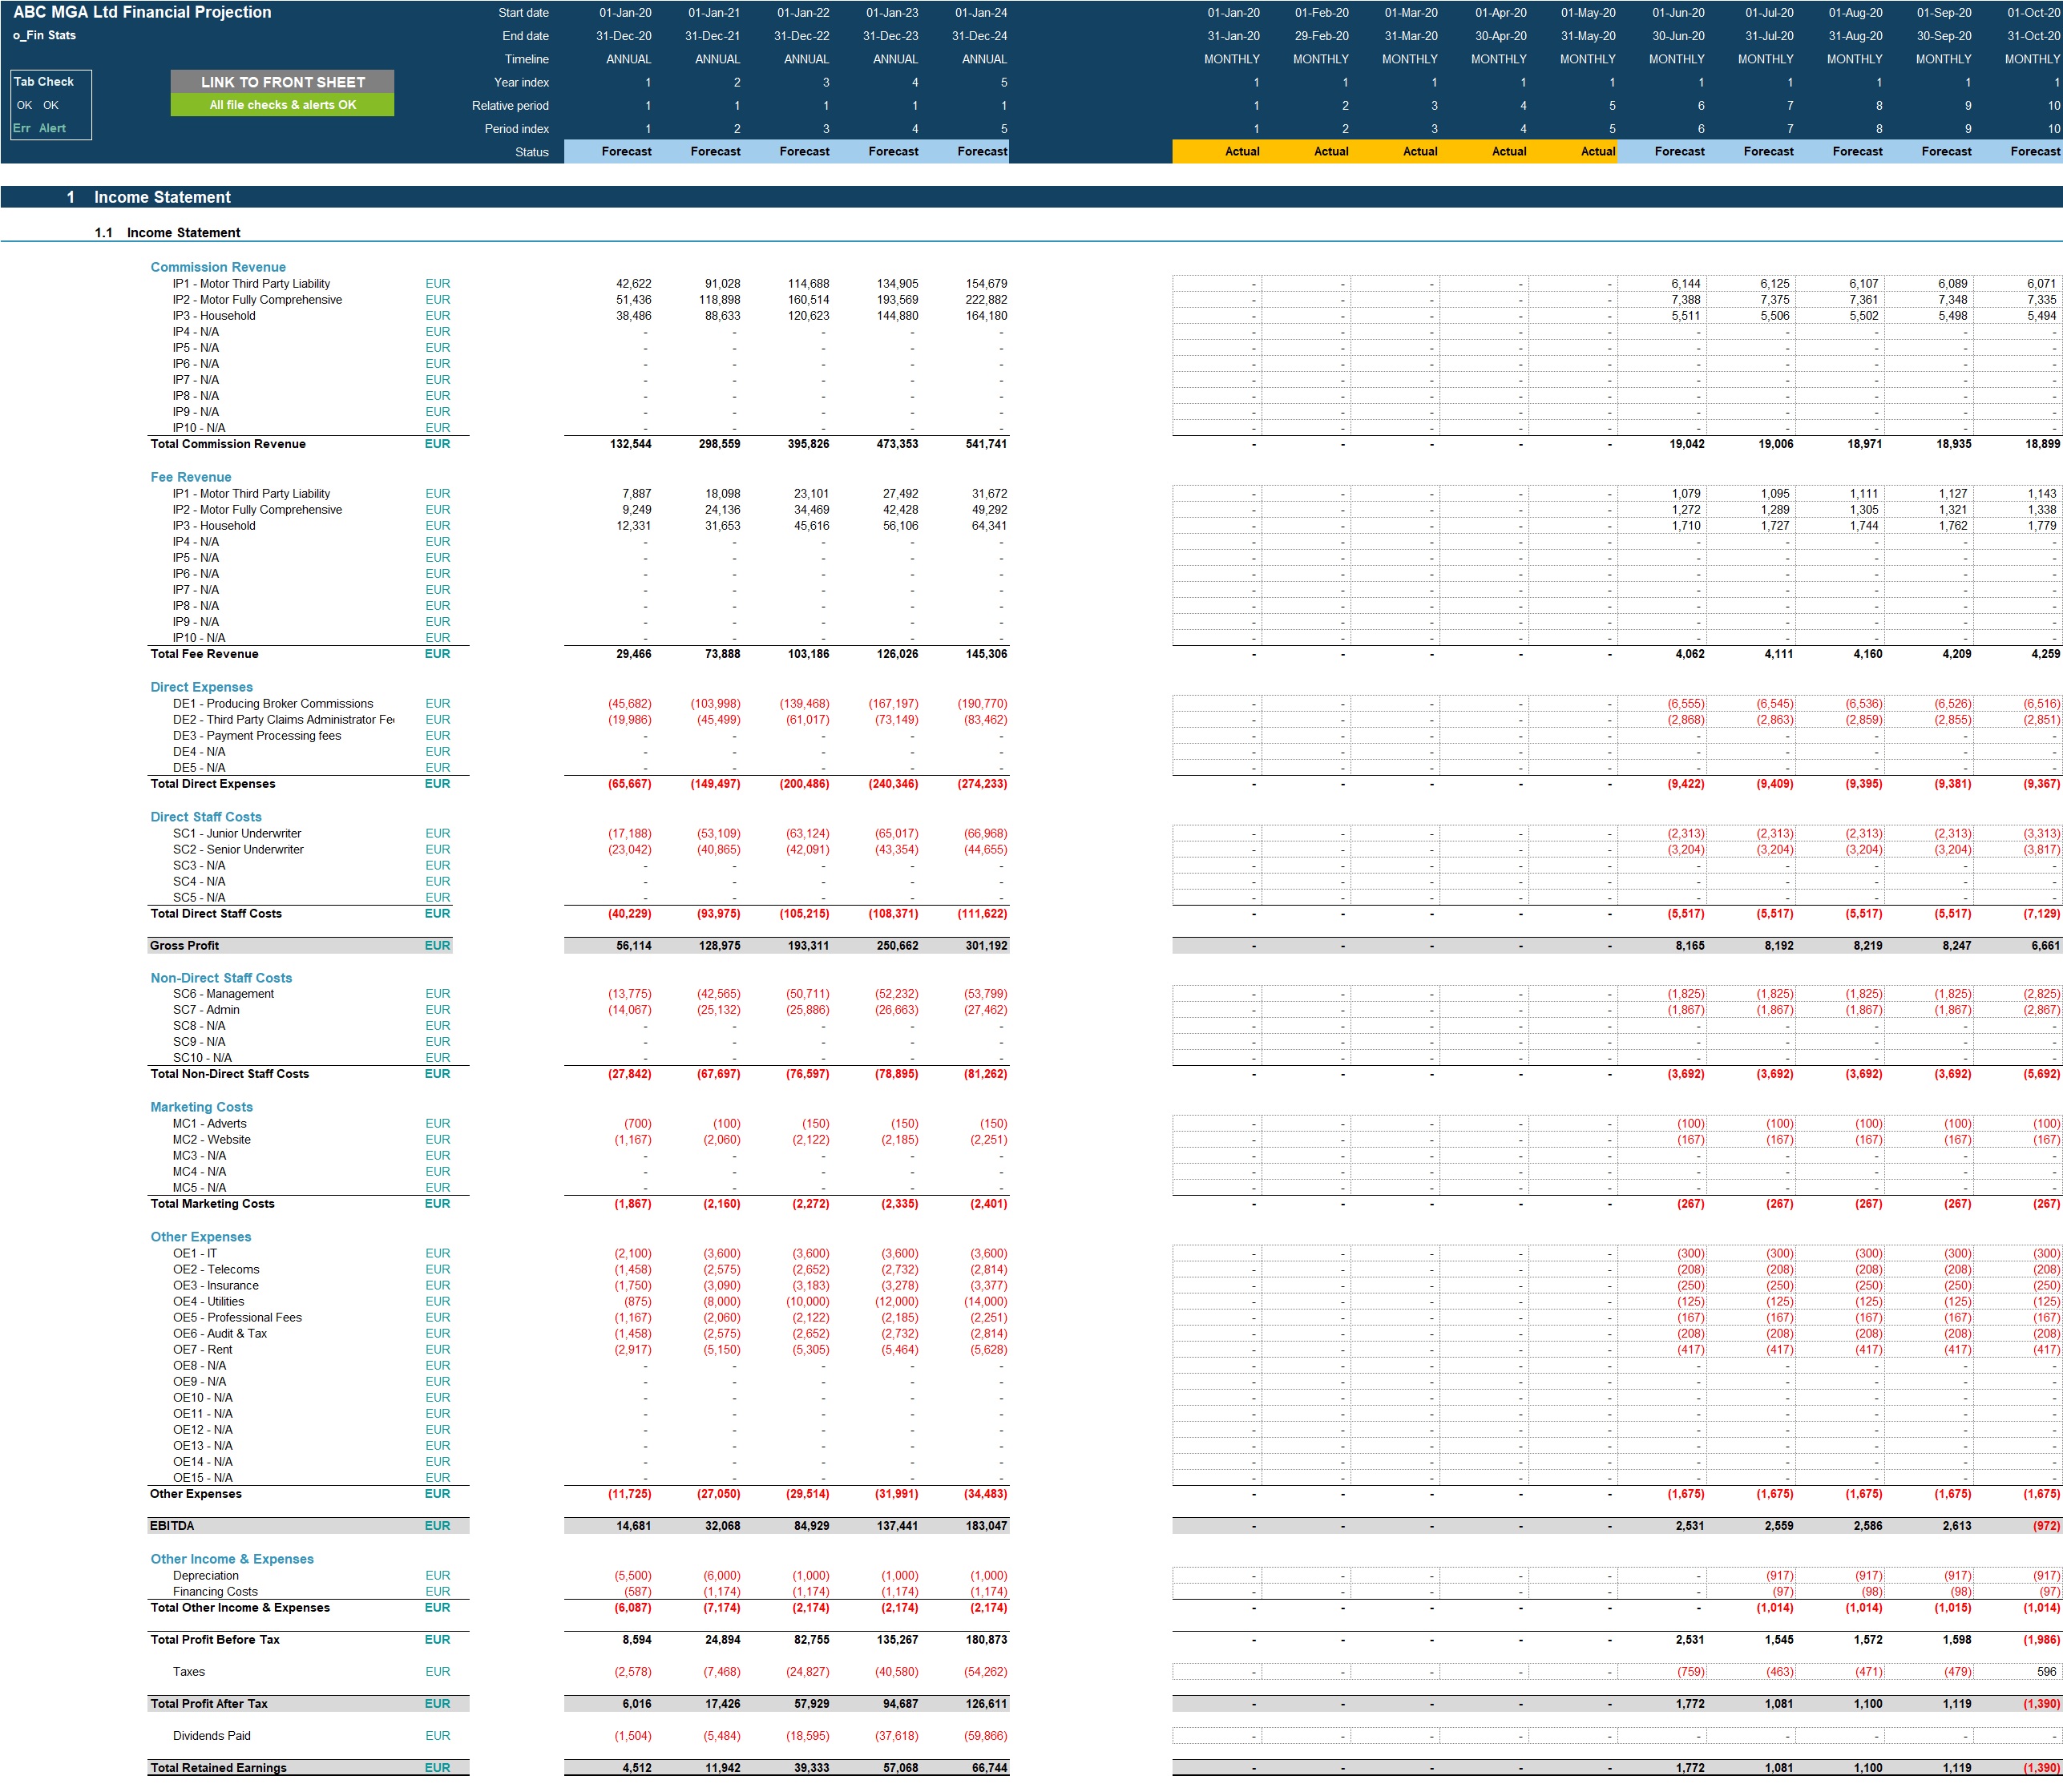This screenshot has height=1792, width=2063.
Task: Click the o_Fin Stats sheet label
Action: 45,35
